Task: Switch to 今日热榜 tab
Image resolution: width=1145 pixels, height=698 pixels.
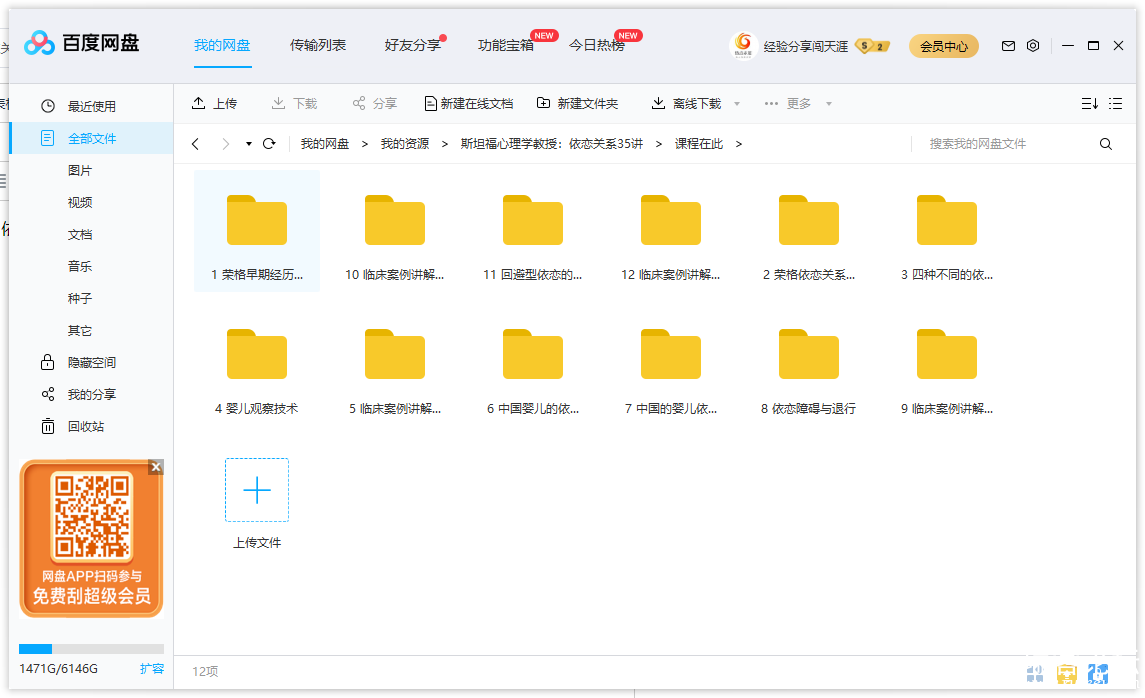Action: point(597,45)
